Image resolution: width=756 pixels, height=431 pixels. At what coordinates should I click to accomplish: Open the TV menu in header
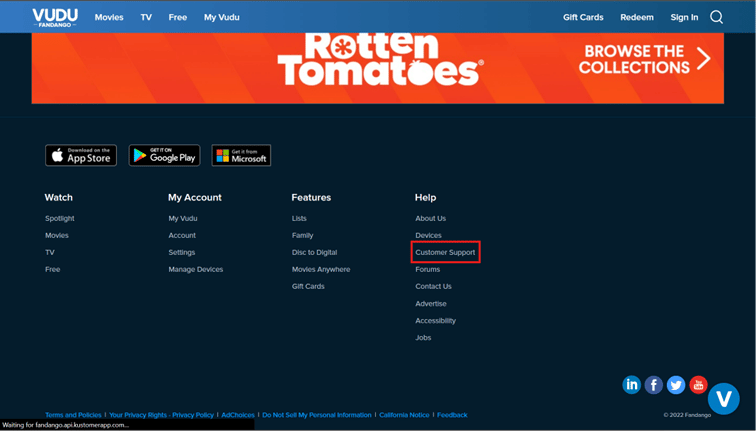pos(146,17)
